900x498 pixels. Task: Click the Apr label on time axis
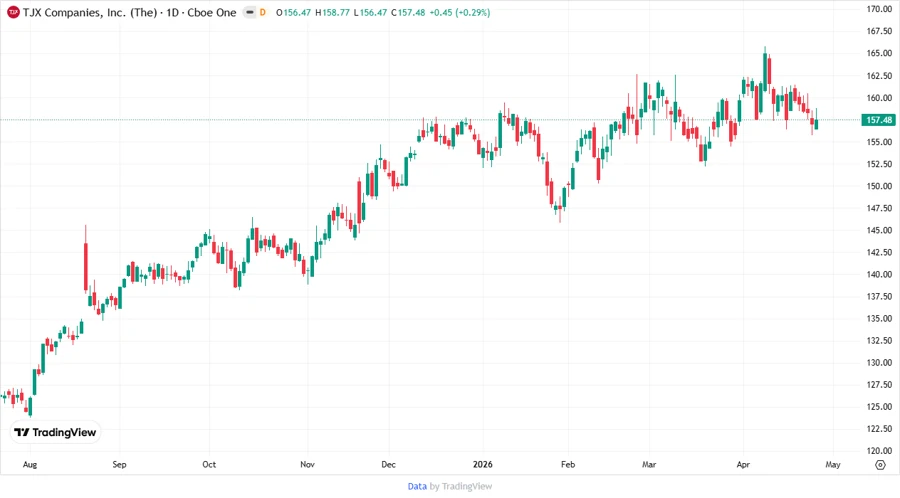pyautogui.click(x=743, y=464)
